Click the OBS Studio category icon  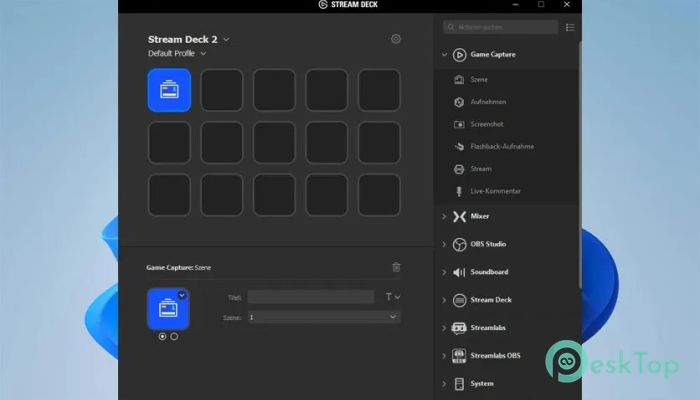[x=459, y=244]
